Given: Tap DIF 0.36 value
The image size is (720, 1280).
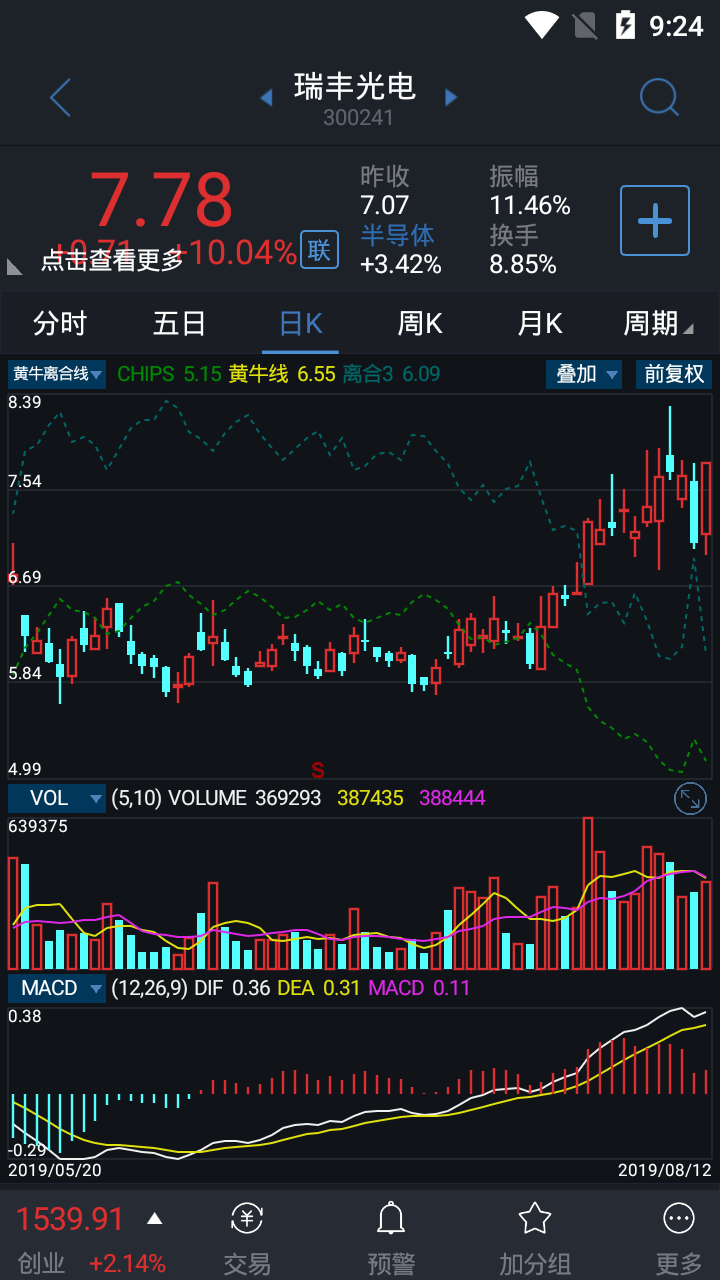Looking at the screenshot, I should point(233,988).
